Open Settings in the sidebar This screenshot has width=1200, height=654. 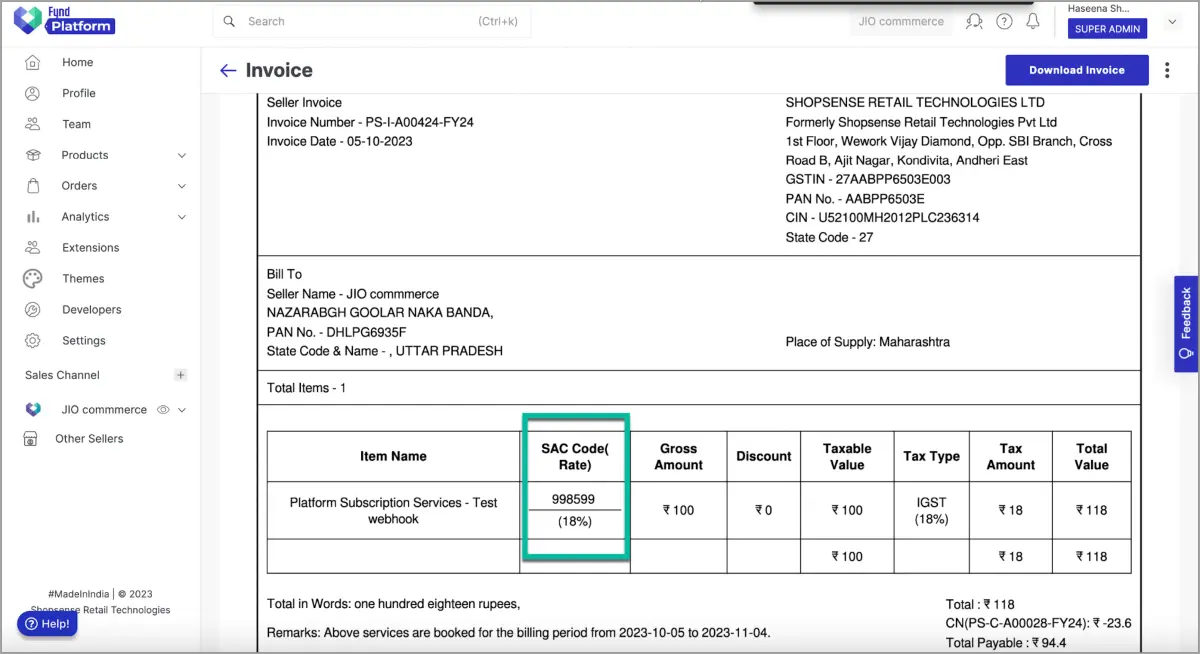[x=84, y=340]
